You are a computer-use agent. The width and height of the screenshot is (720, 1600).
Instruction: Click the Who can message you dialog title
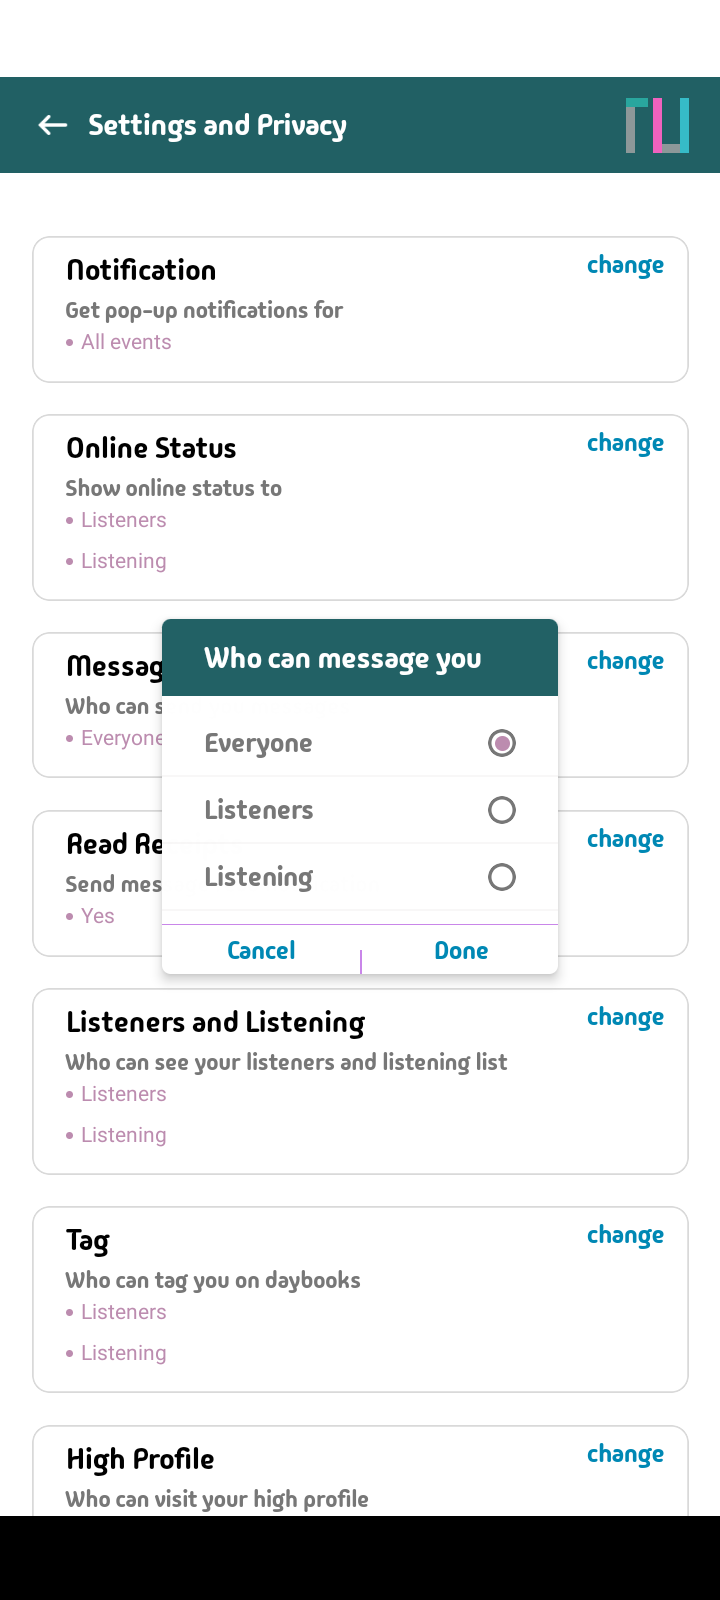tap(342, 658)
